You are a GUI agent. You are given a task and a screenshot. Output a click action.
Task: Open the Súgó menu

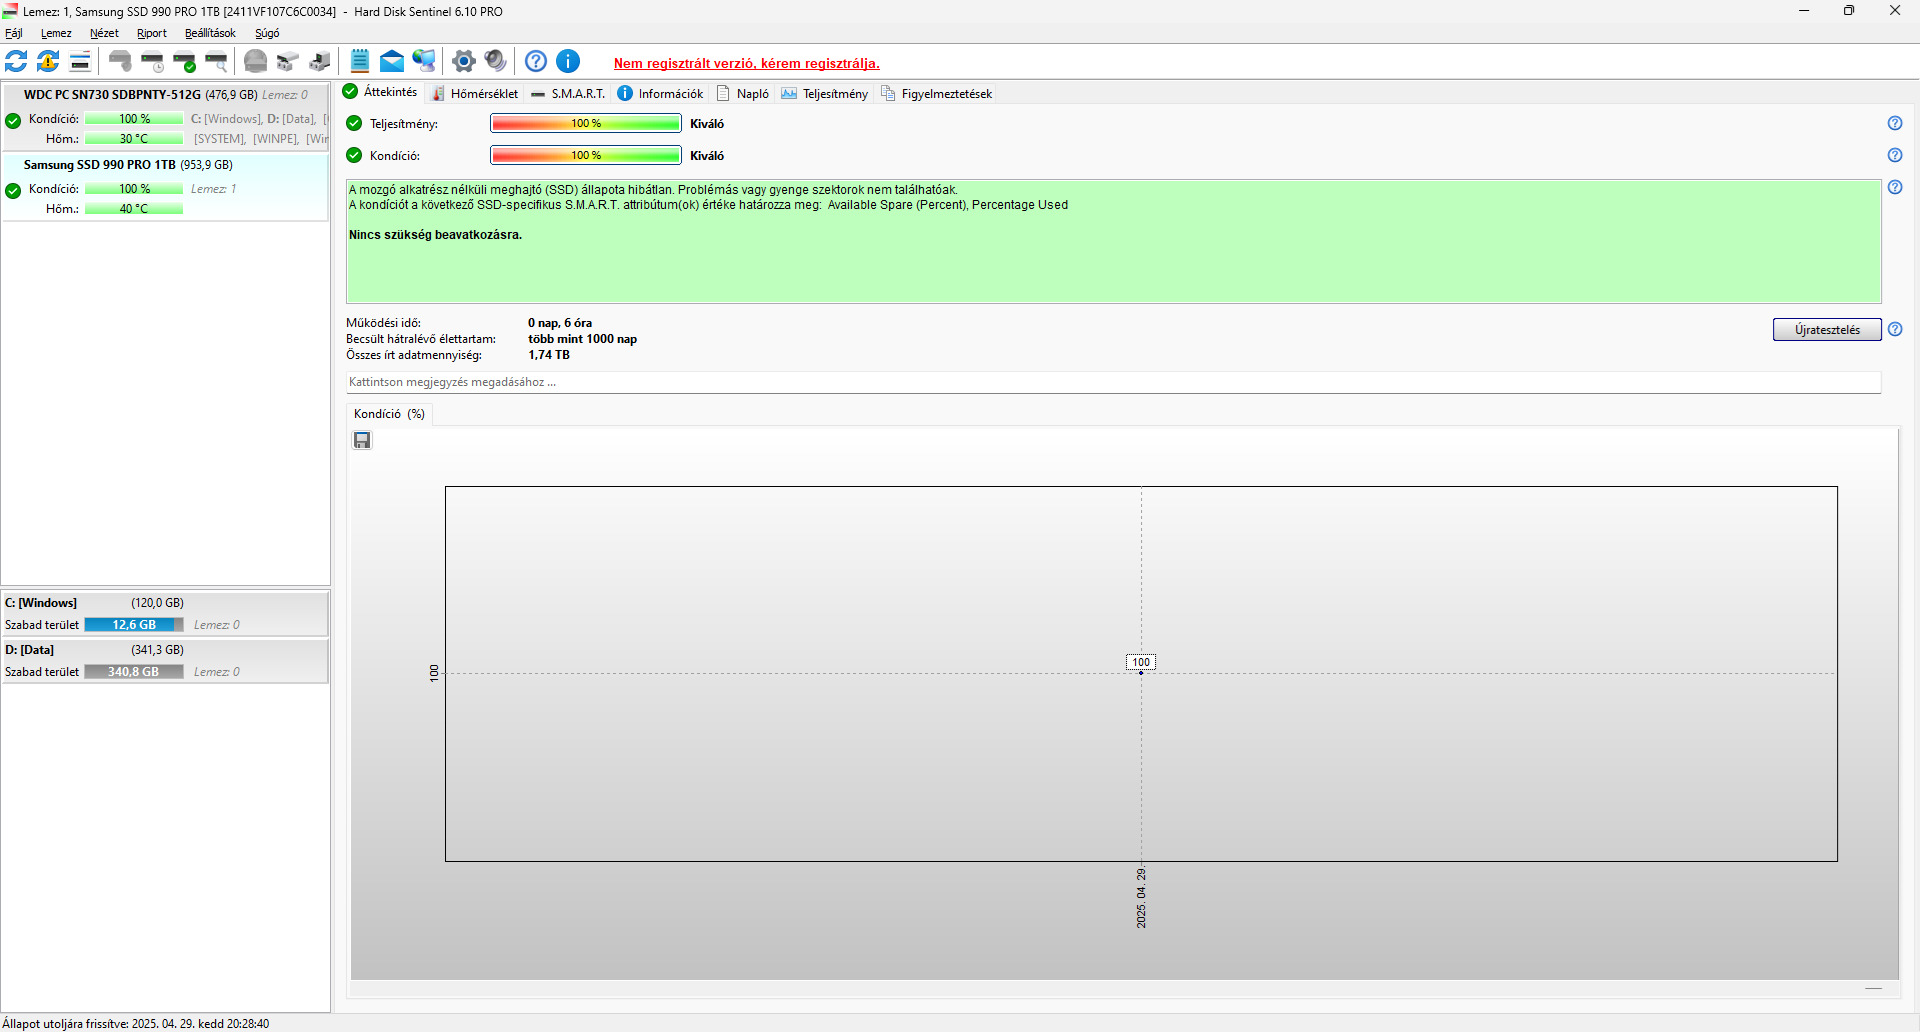267,33
